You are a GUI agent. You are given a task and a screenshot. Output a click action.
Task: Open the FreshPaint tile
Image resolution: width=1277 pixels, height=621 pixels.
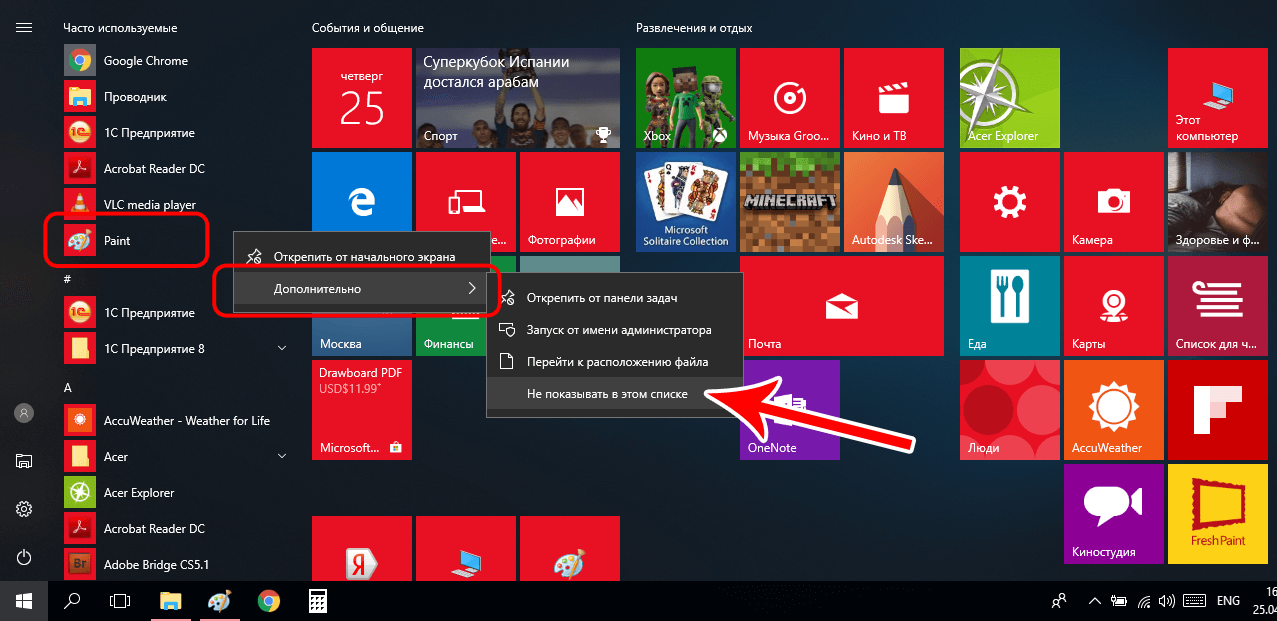1216,513
